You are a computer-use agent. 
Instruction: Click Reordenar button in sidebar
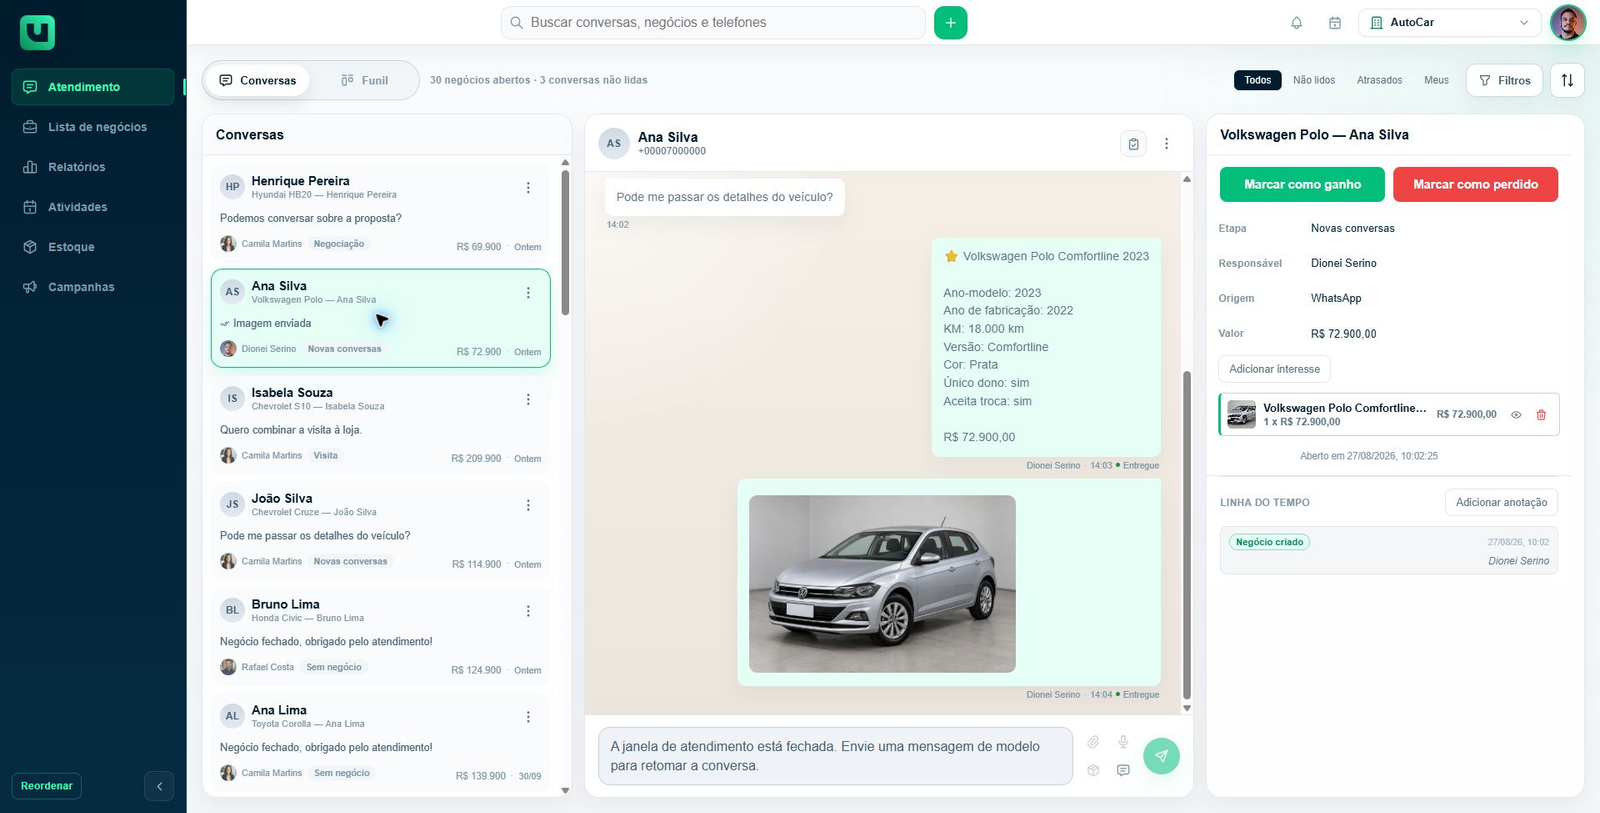[47, 786]
